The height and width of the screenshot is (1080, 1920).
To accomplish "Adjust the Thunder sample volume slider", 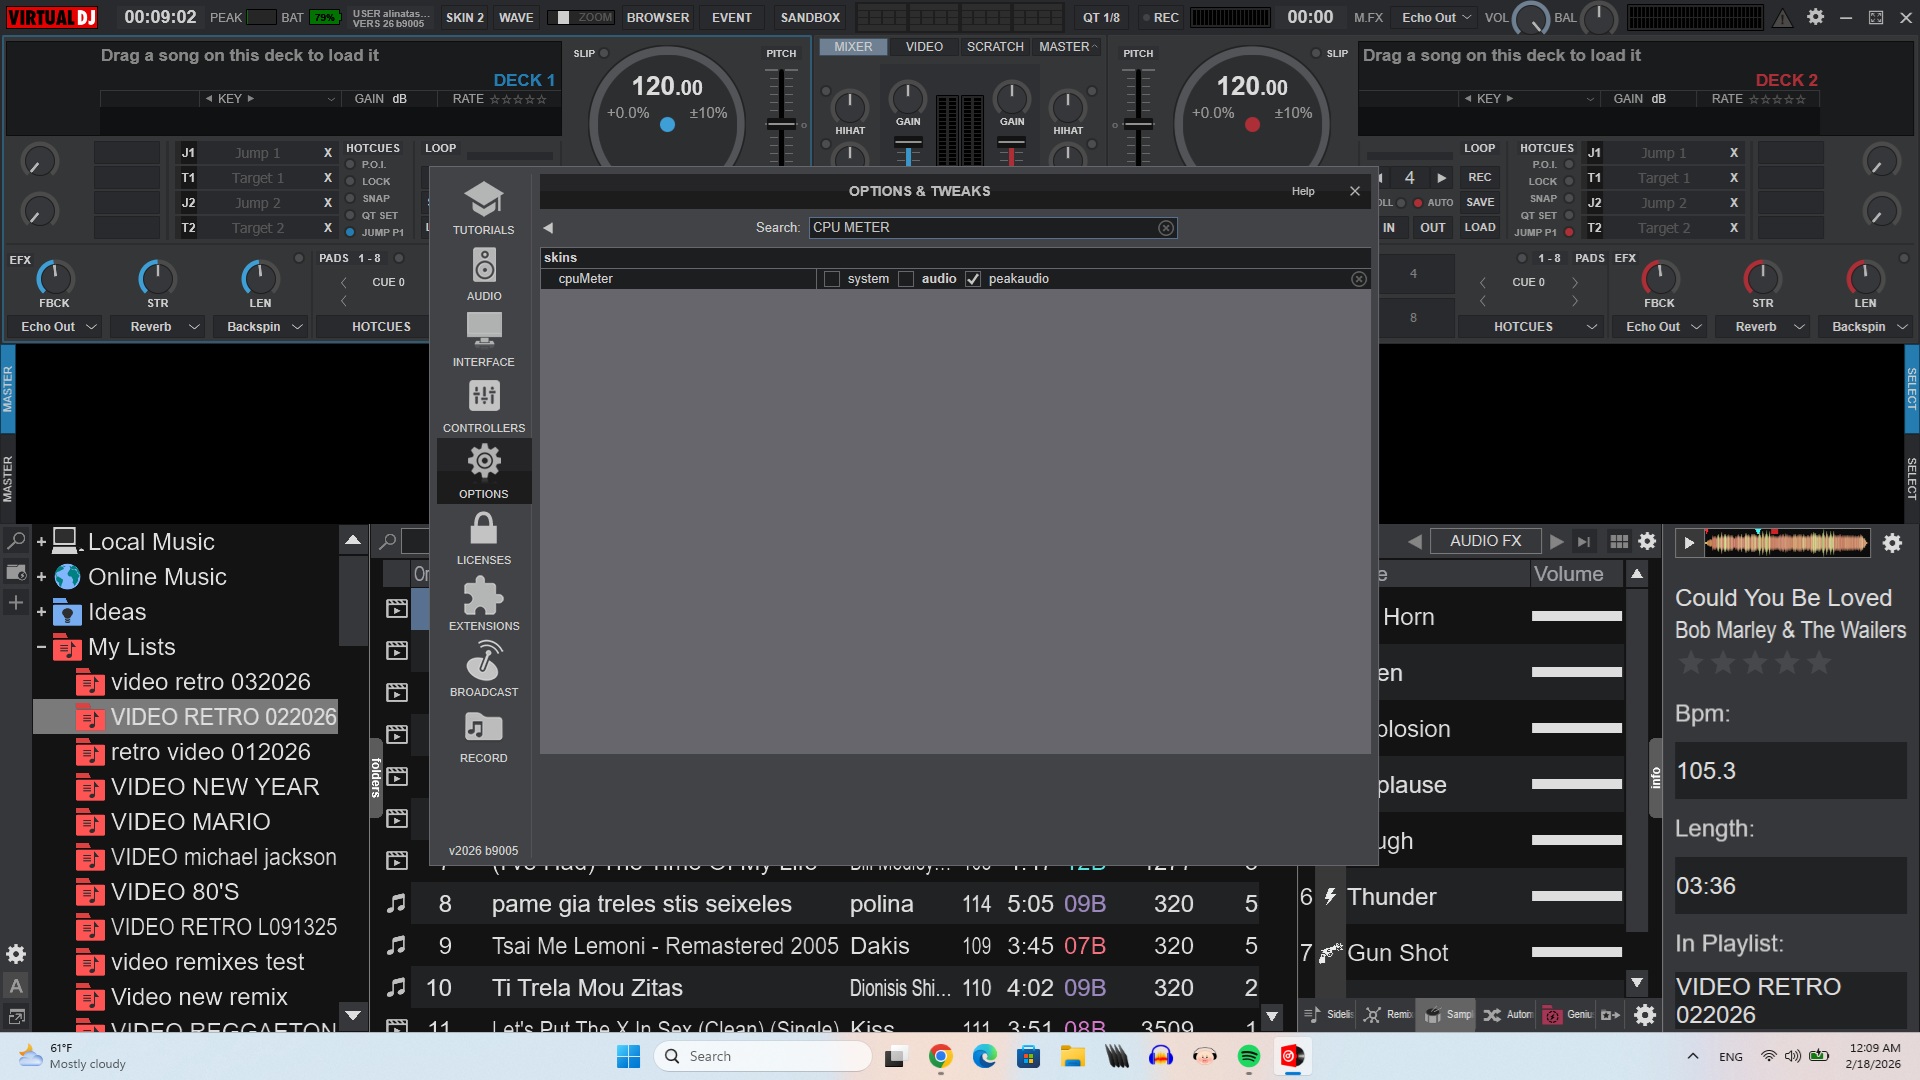I will pos(1576,897).
